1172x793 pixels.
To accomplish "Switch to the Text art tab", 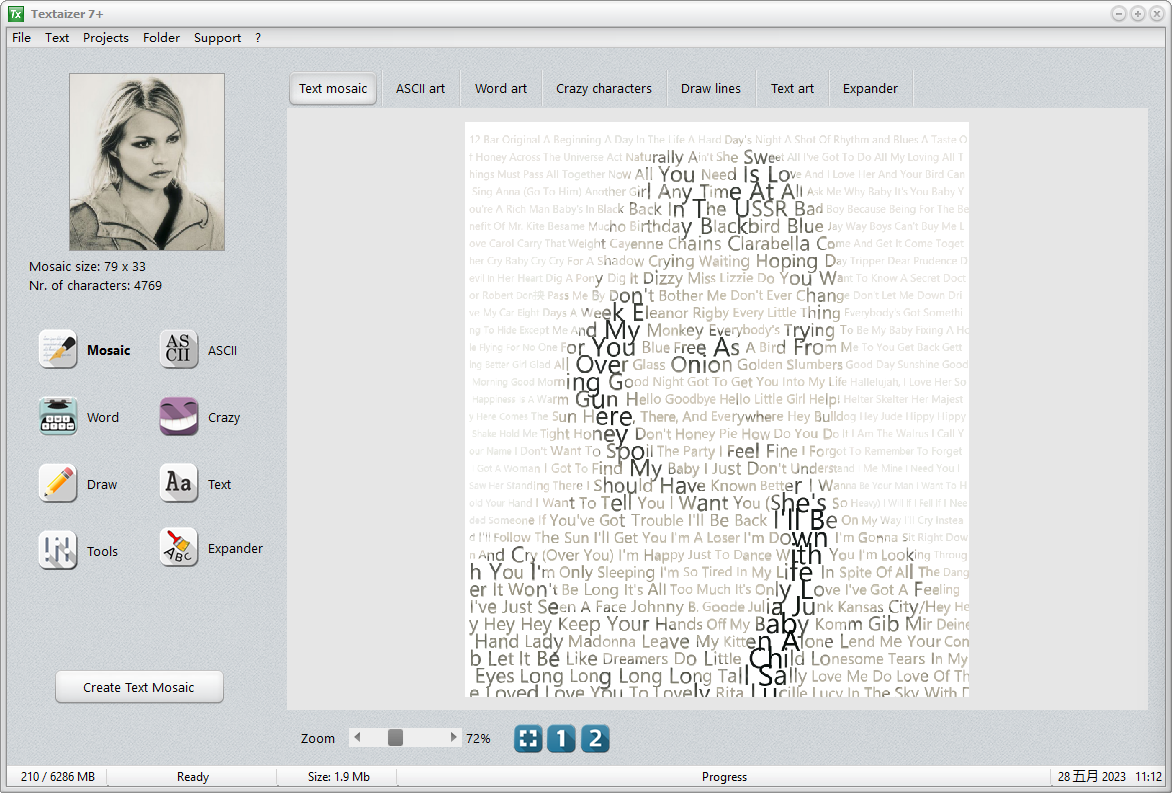I will (792, 88).
